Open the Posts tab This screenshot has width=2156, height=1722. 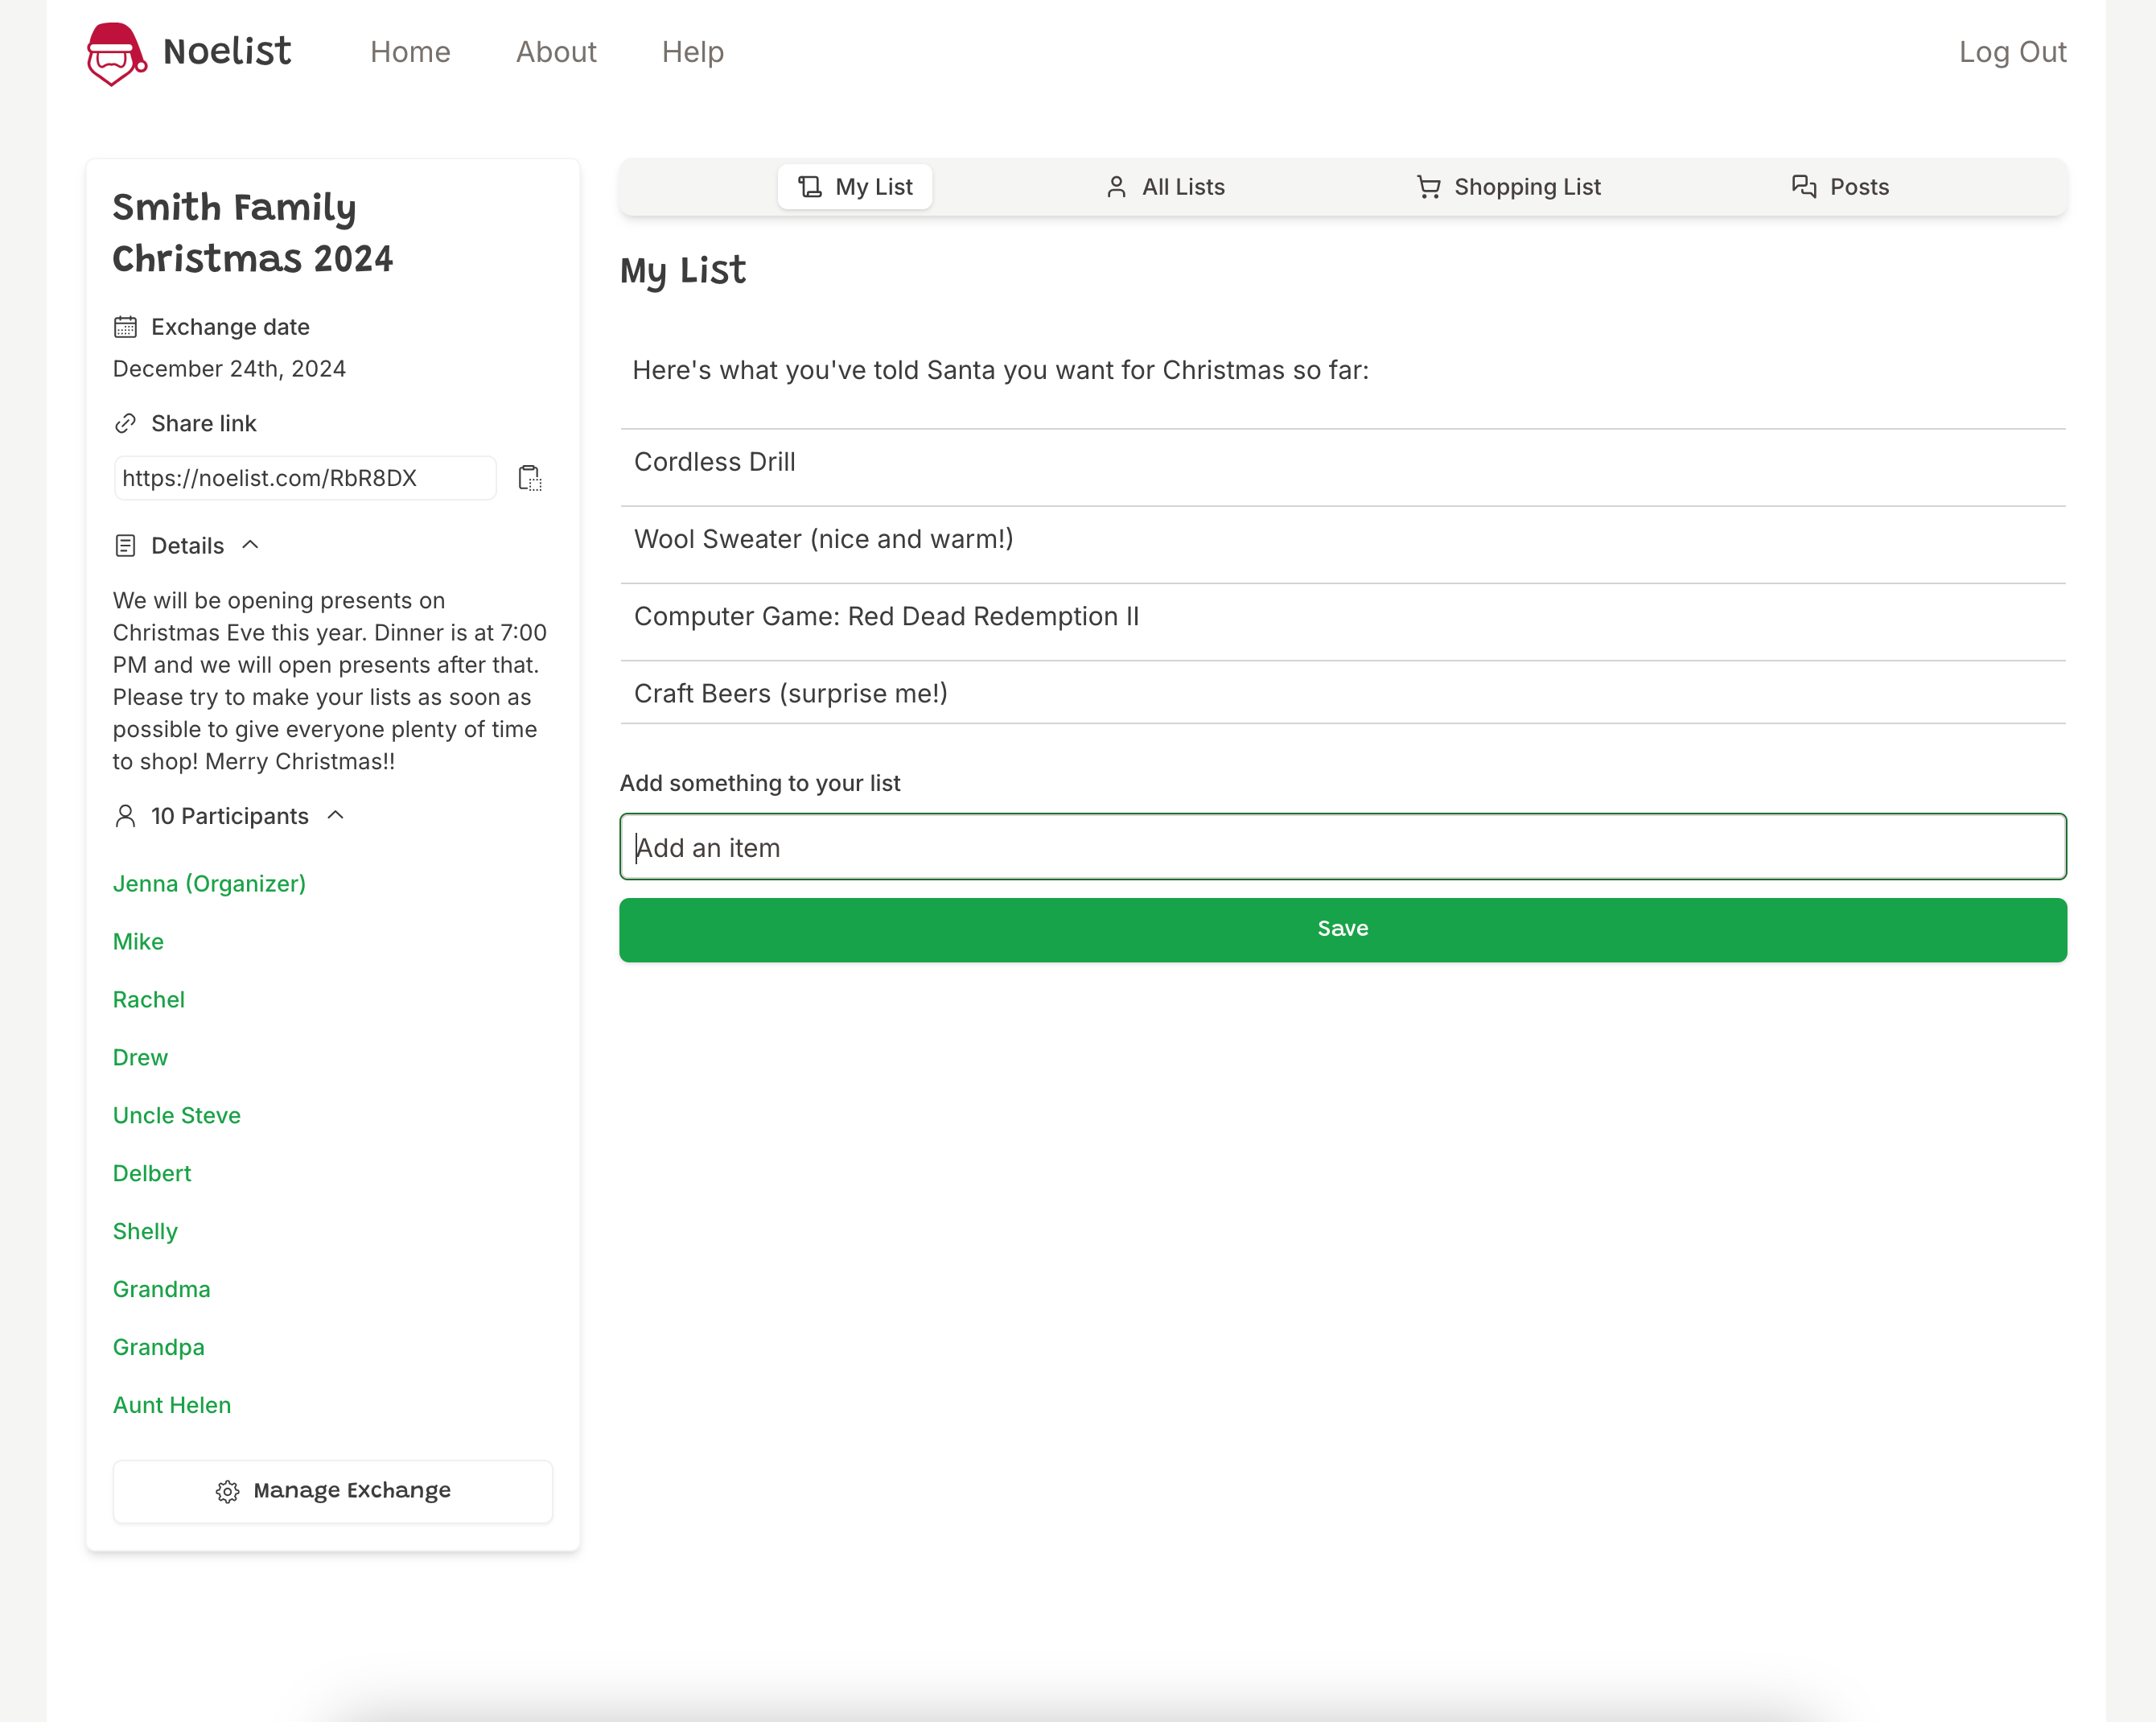coord(1840,187)
